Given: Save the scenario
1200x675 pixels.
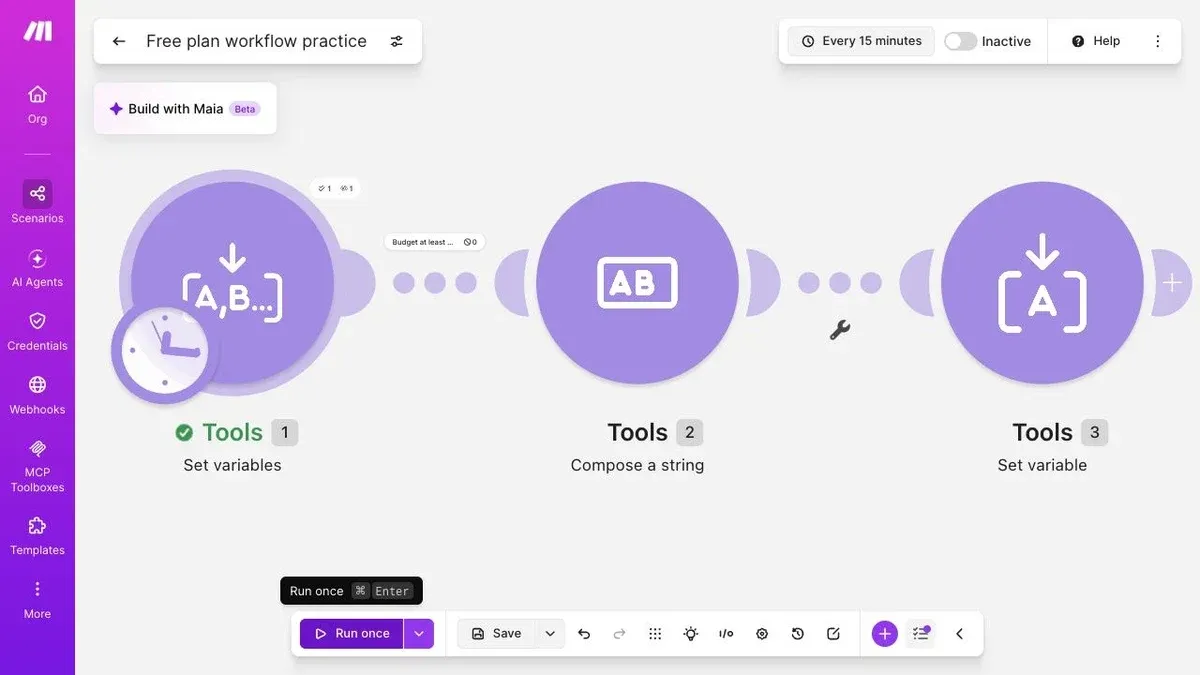Looking at the screenshot, I should [497, 633].
